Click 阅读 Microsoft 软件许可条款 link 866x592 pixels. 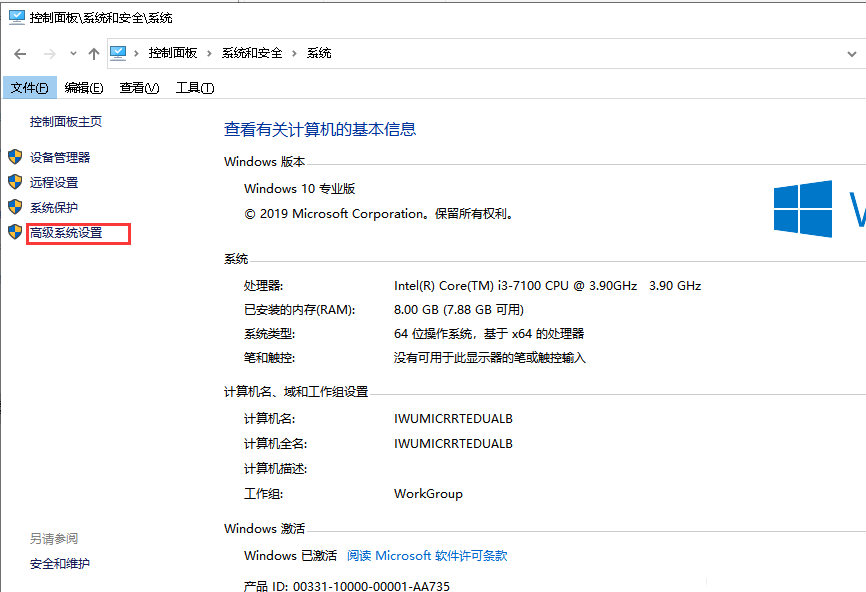(427, 556)
